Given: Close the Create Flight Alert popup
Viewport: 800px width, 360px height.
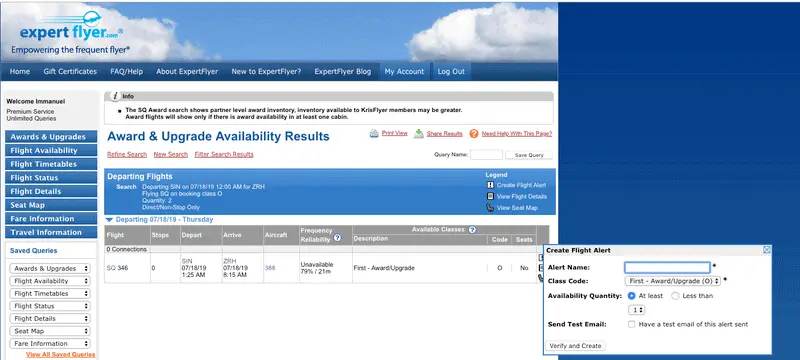Looking at the screenshot, I should [x=766, y=250].
